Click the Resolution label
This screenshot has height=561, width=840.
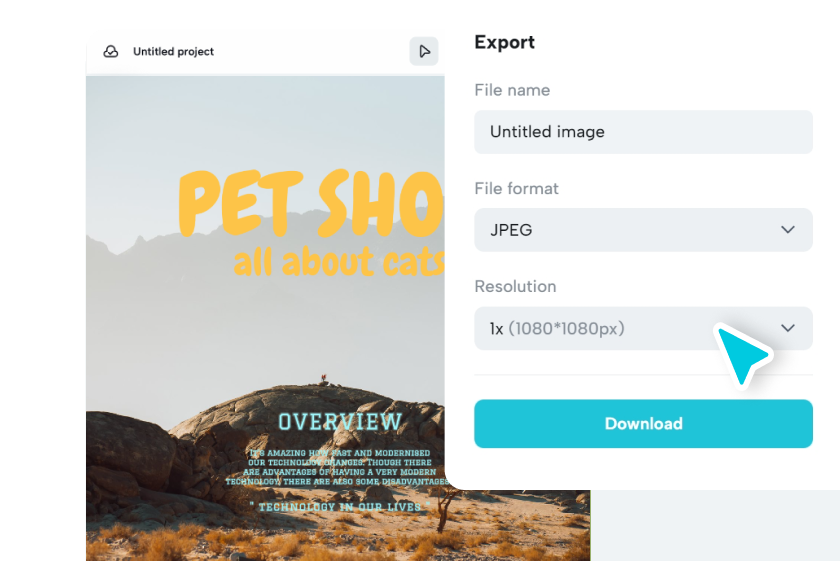coord(515,287)
